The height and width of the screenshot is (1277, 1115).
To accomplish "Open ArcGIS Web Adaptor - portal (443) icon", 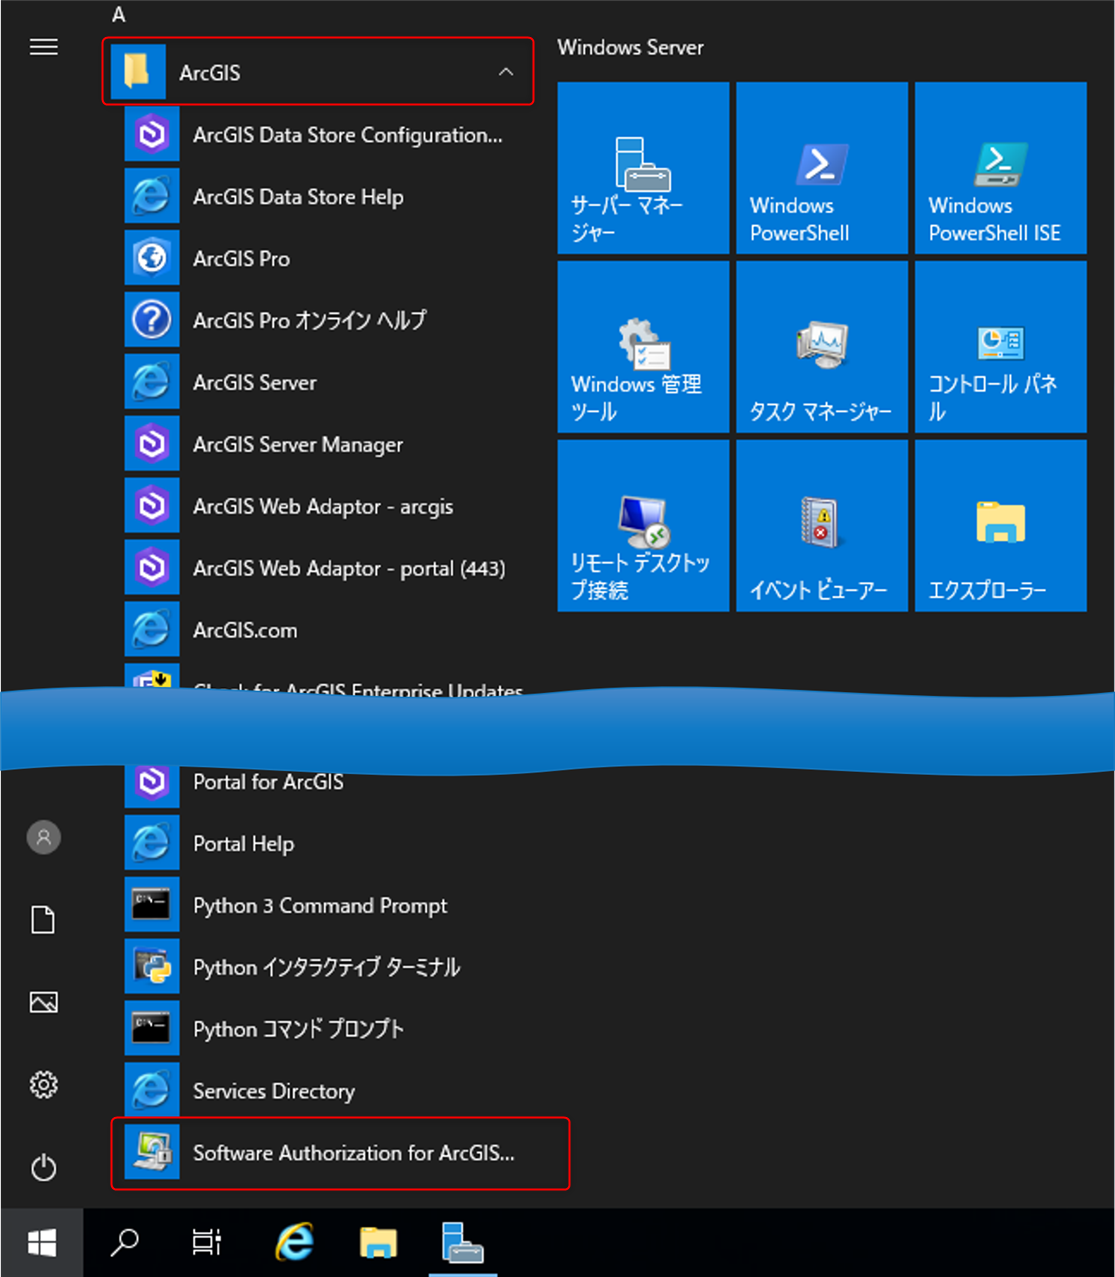I will (152, 568).
